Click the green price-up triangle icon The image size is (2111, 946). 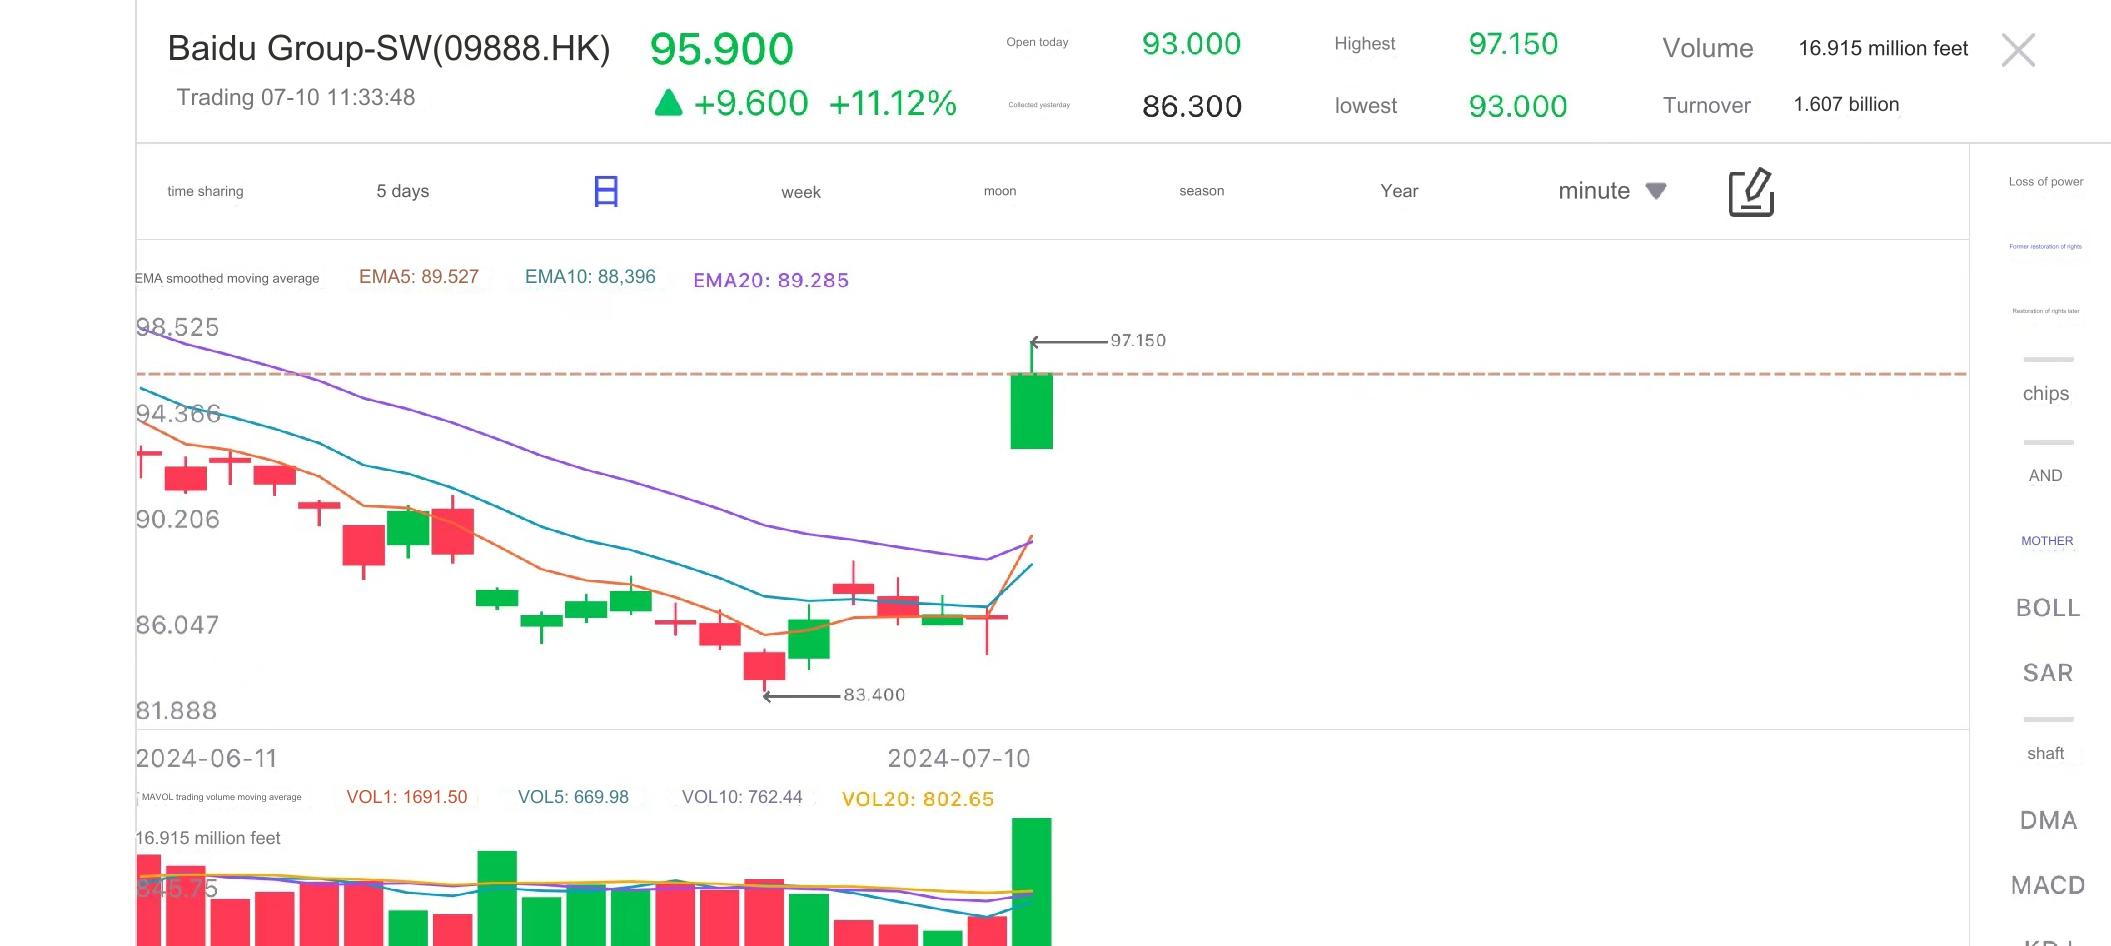tap(668, 103)
